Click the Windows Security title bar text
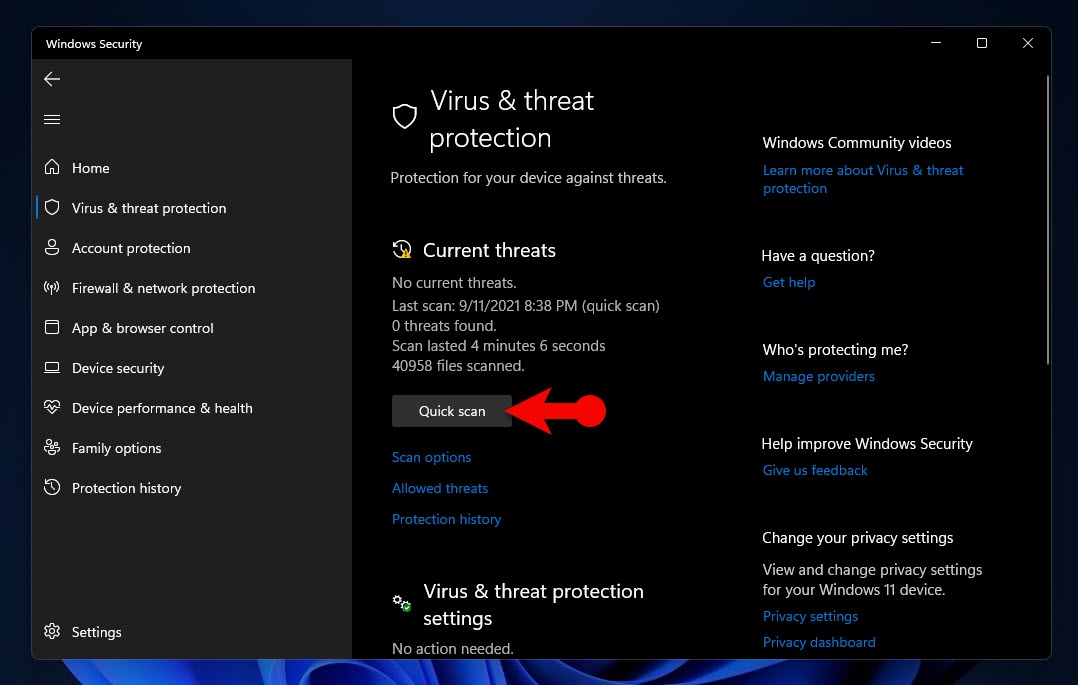 [x=94, y=44]
